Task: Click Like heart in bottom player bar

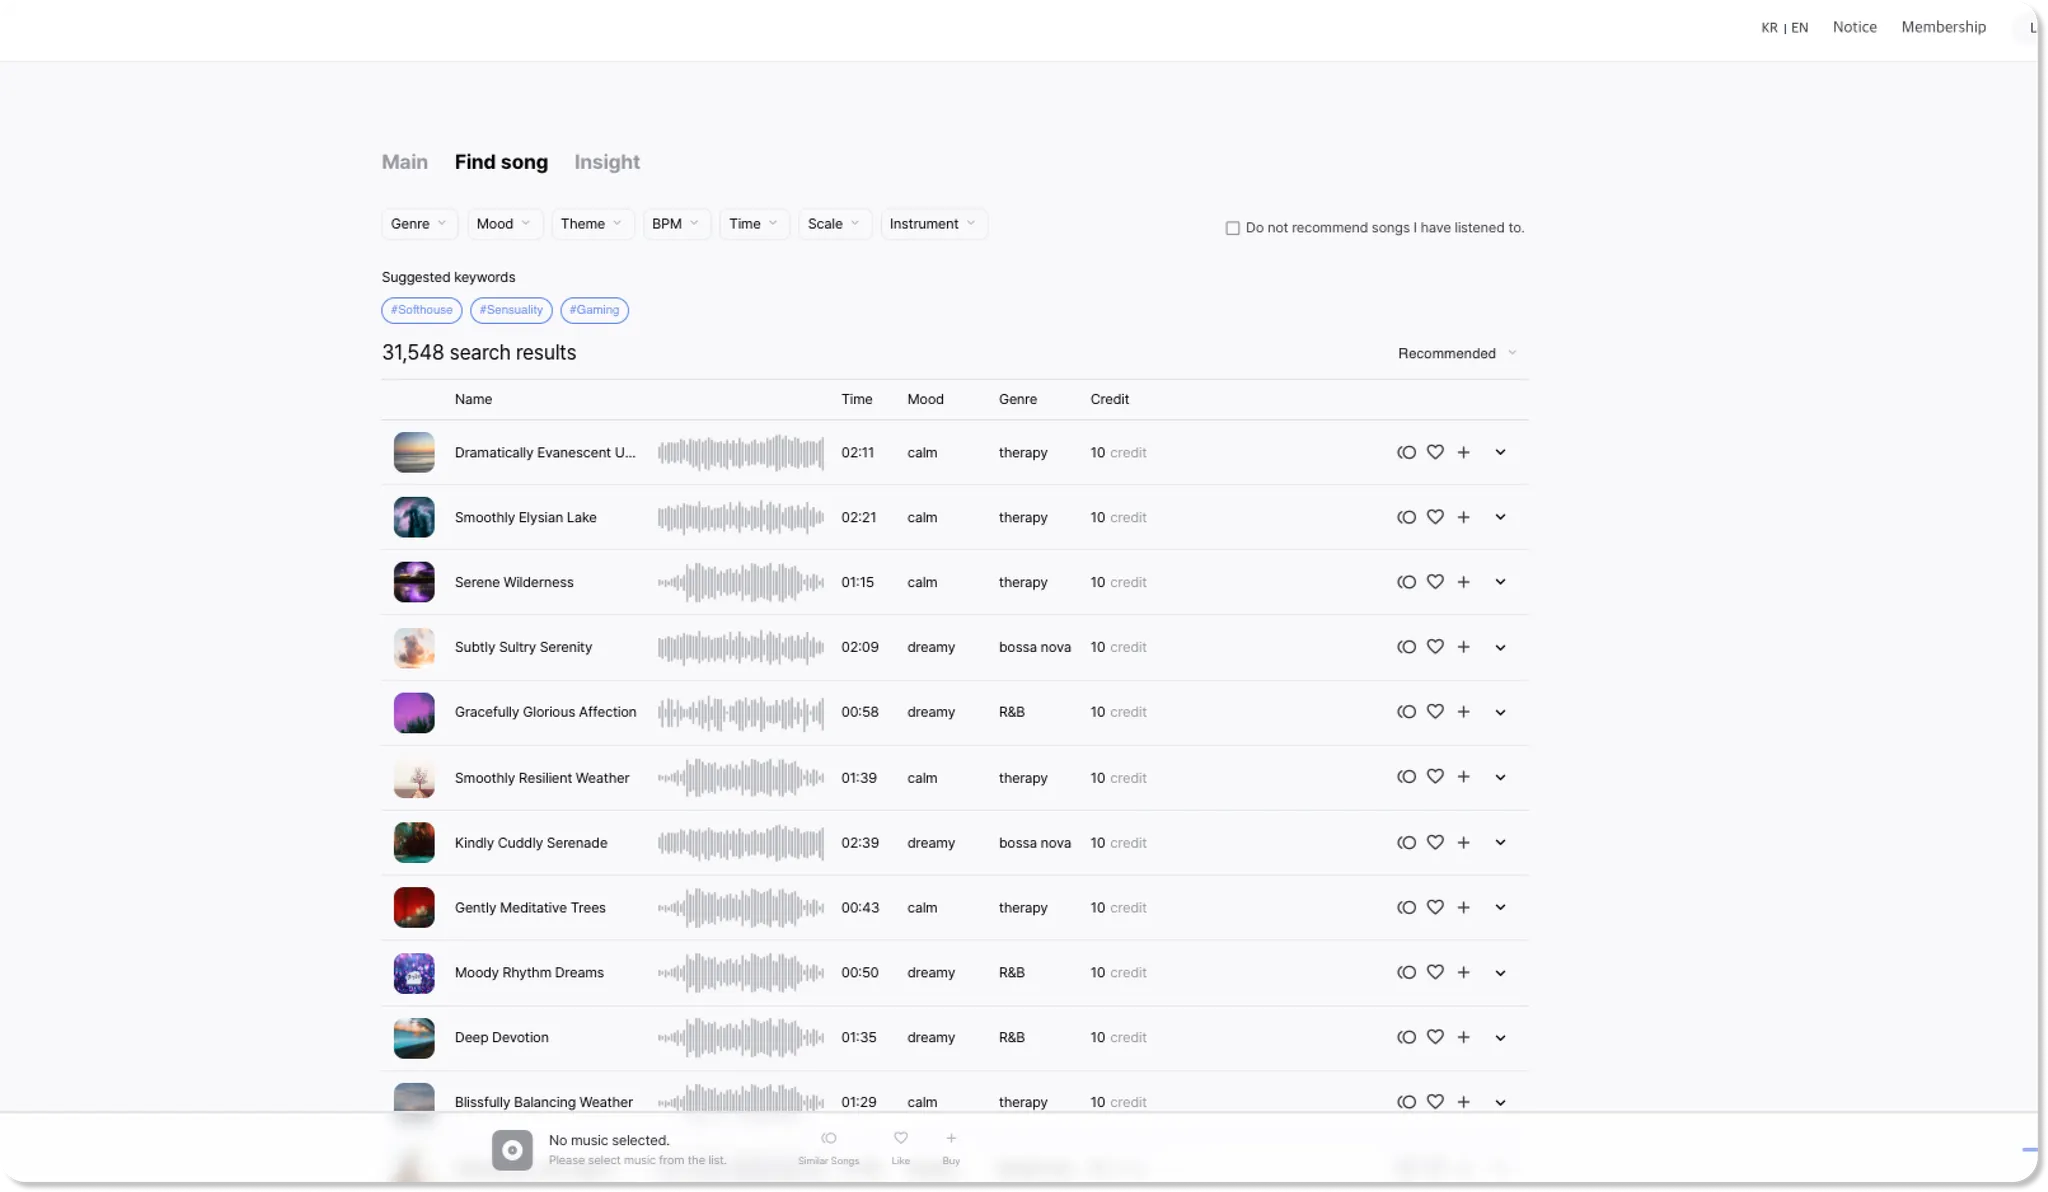Action: [900, 1139]
